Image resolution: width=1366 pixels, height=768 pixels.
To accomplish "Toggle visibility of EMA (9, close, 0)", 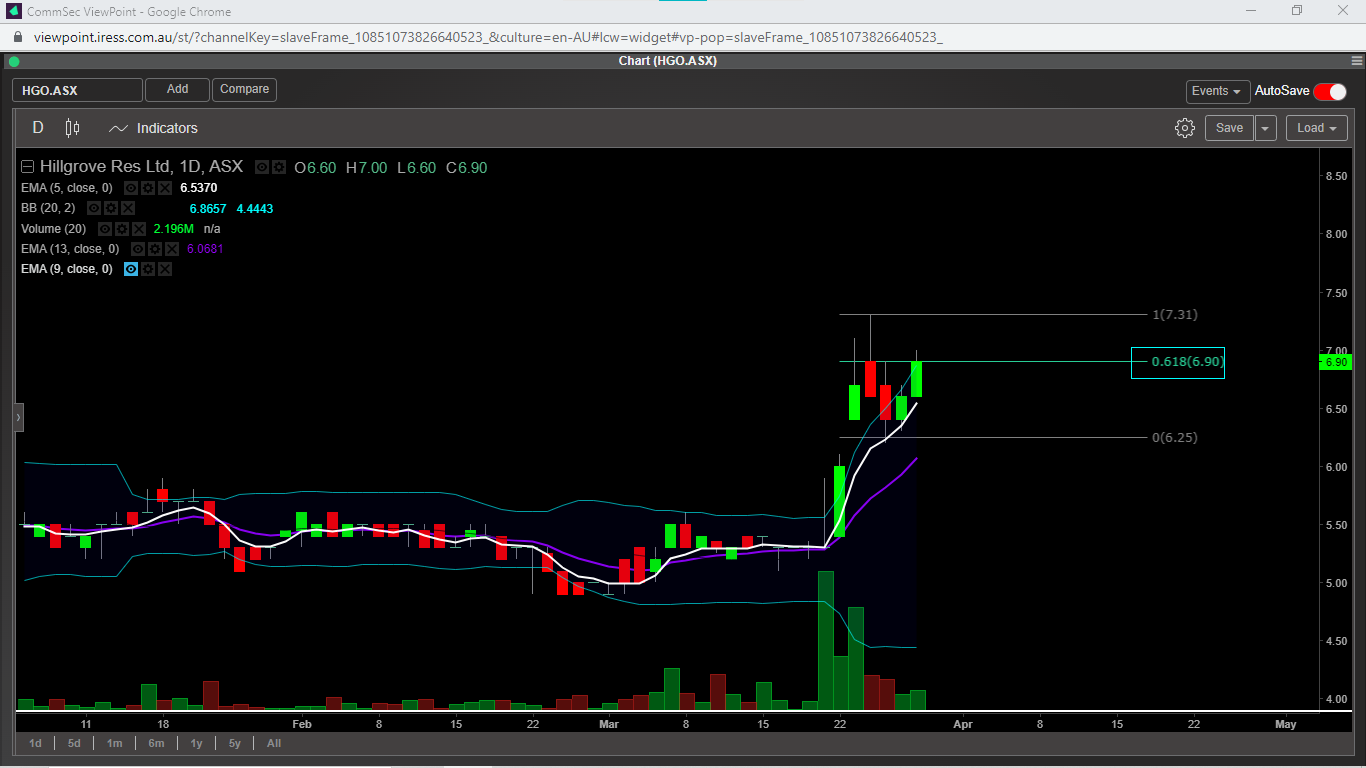I will pos(131,269).
